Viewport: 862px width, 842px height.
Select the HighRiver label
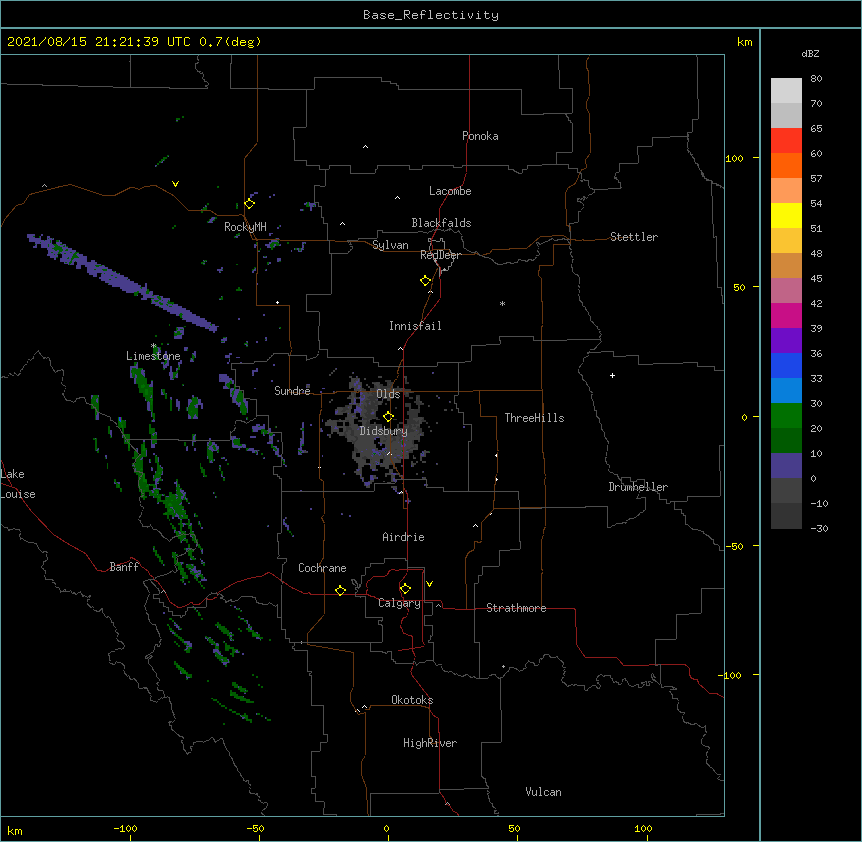(430, 743)
